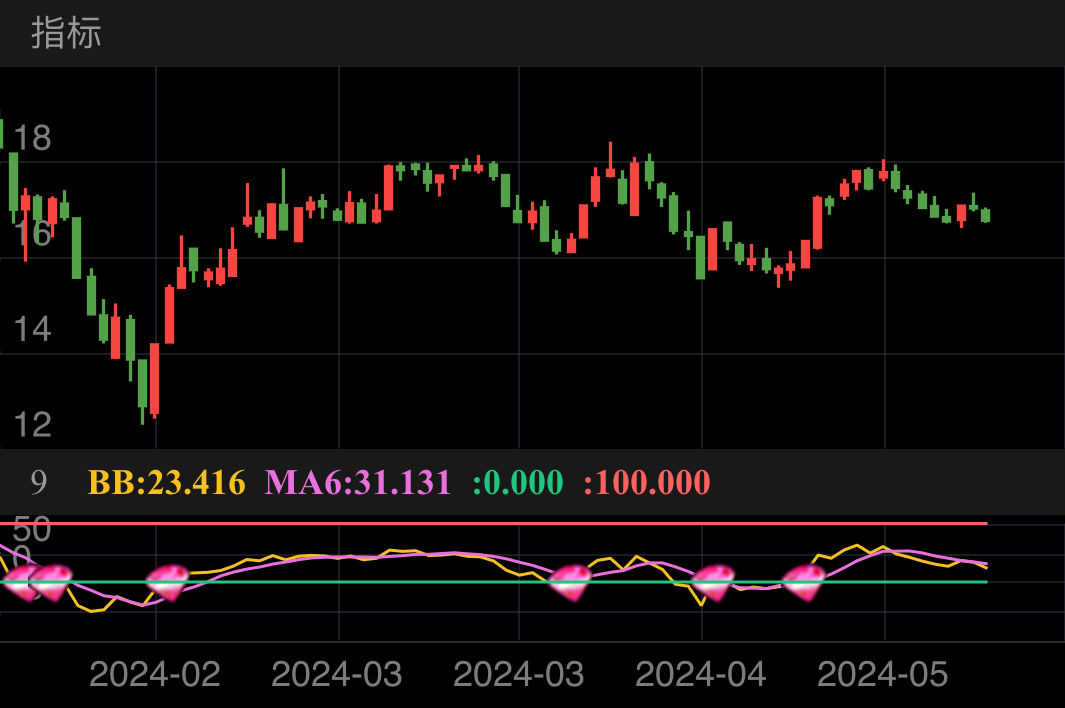
Task: Click the last green candle on the right
Action: click(x=985, y=215)
